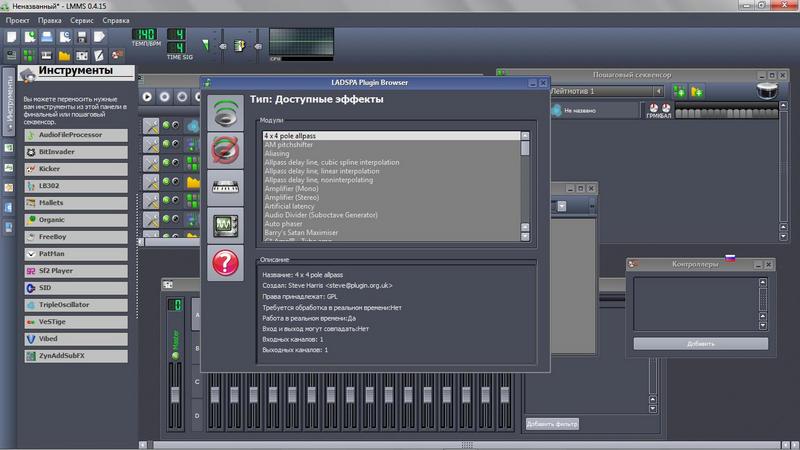Create a new project from the toolbar
800x450 pixels.
(12, 37)
